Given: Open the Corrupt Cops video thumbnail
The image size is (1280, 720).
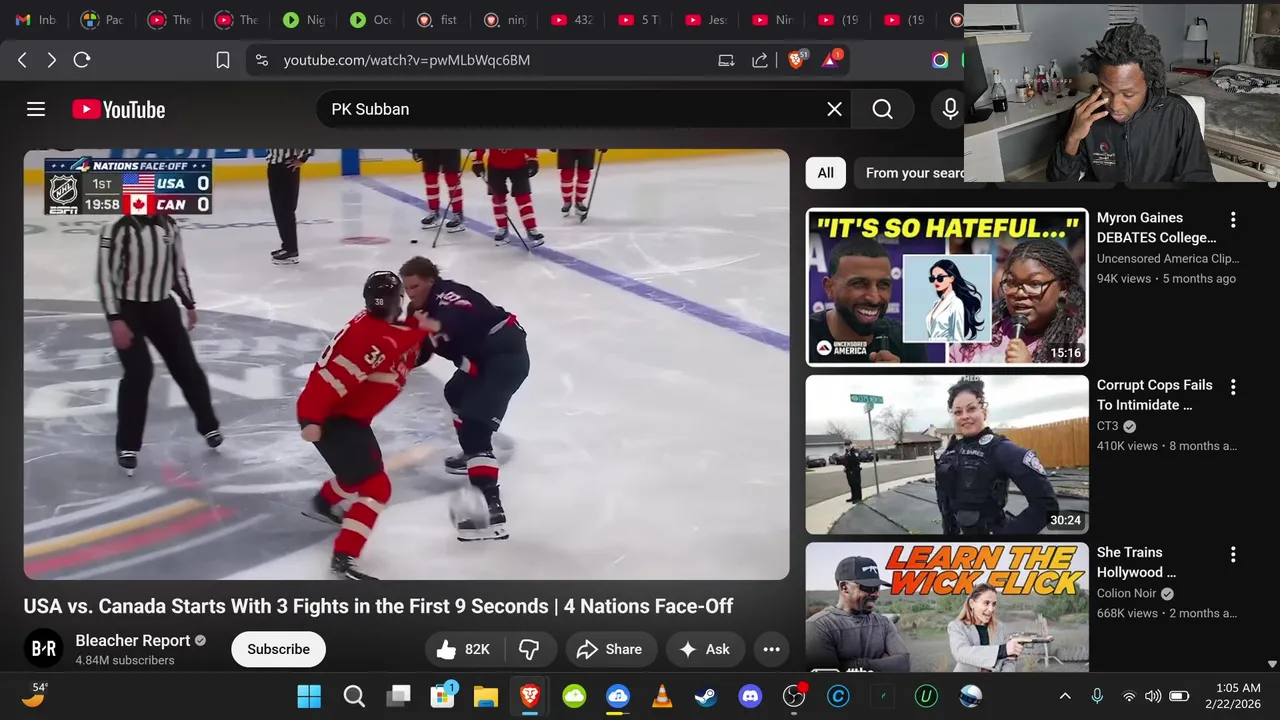Looking at the screenshot, I should pyautogui.click(x=947, y=454).
